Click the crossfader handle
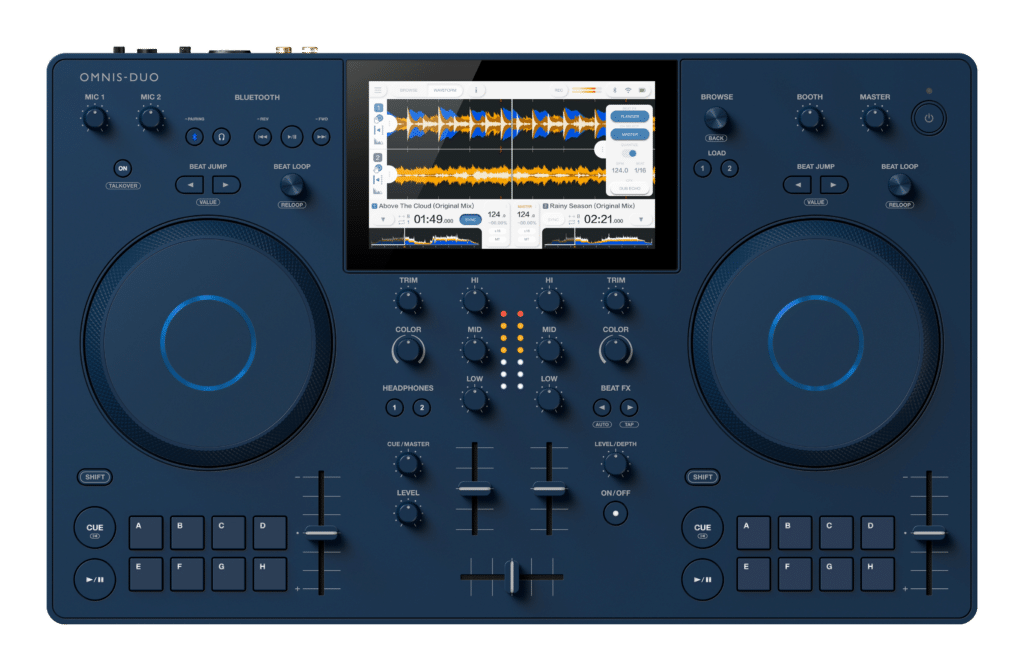The width and height of the screenshot is (1024, 671). tap(512, 577)
